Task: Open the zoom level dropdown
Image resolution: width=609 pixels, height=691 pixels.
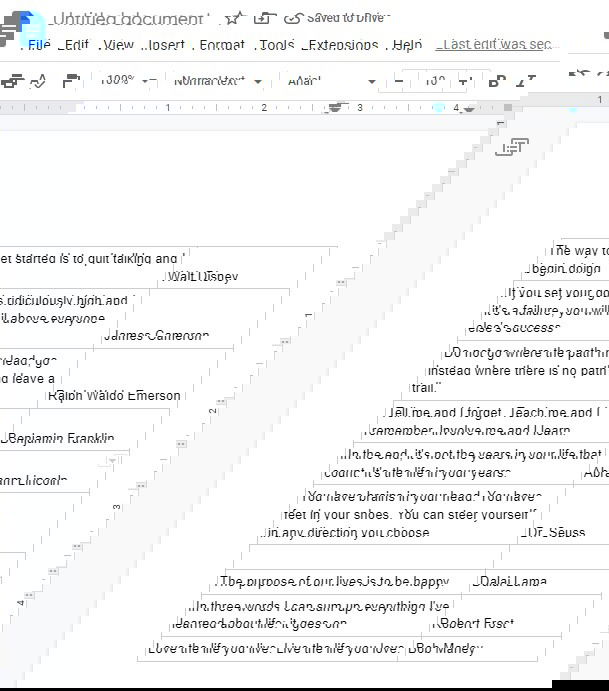Action: (125, 81)
